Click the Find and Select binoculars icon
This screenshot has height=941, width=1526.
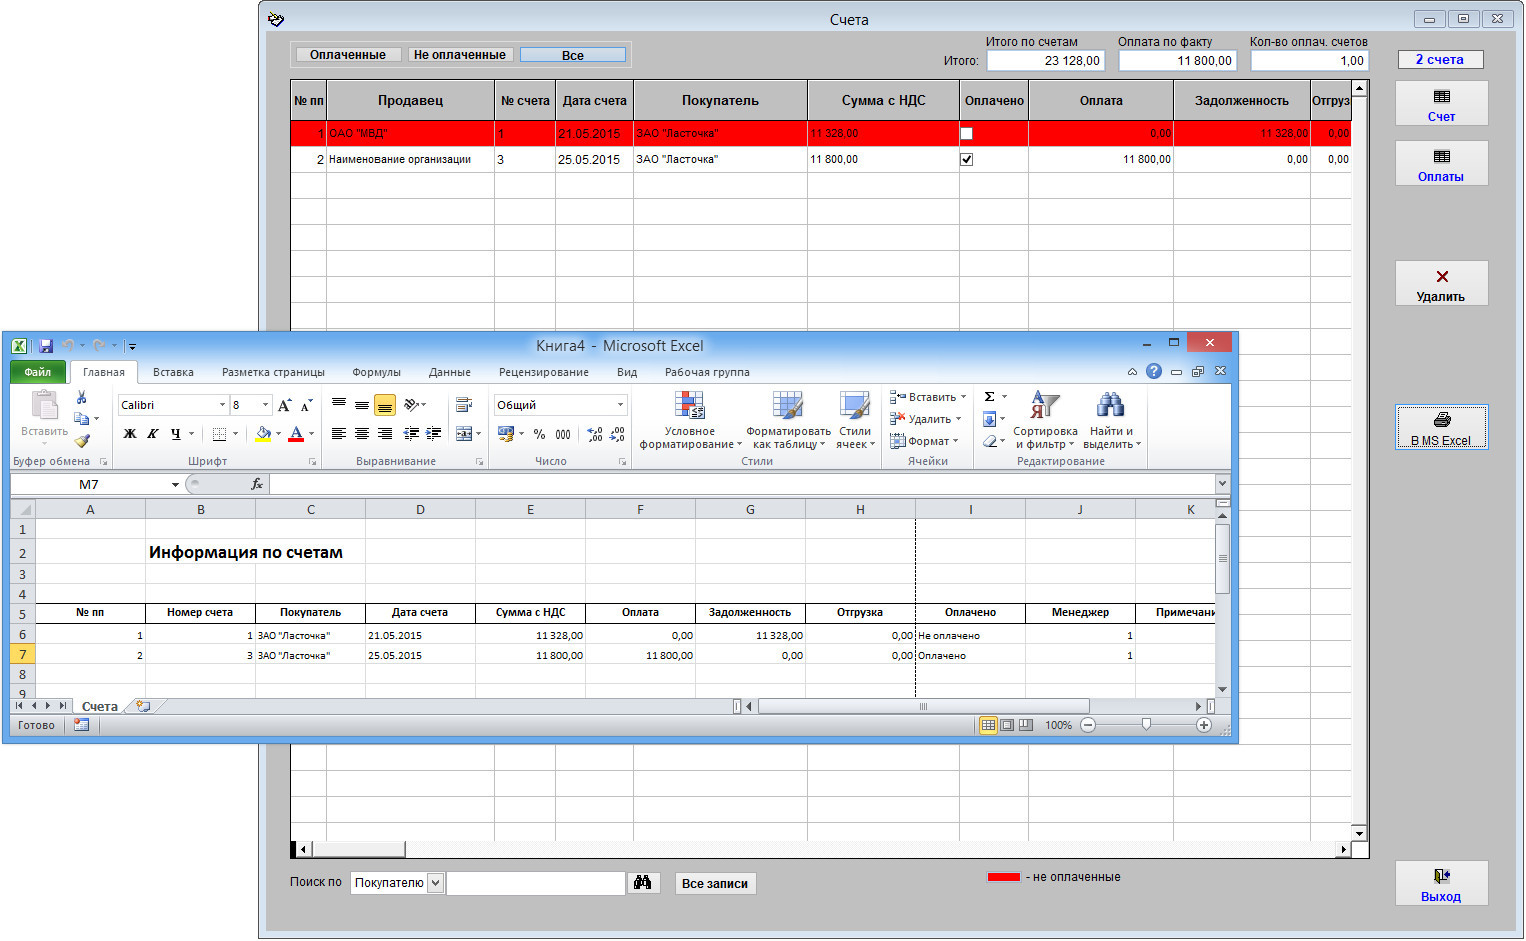(x=1109, y=405)
